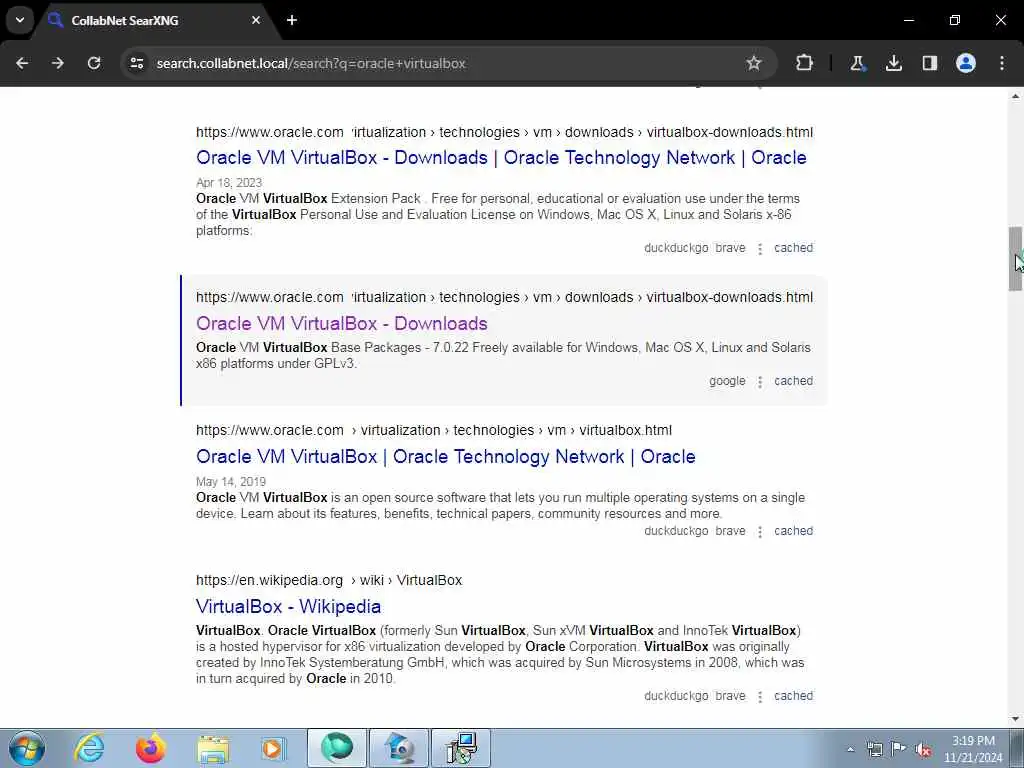Expand more options on first Downloads result
Viewport: 1024px width, 768px height.
[760, 249]
